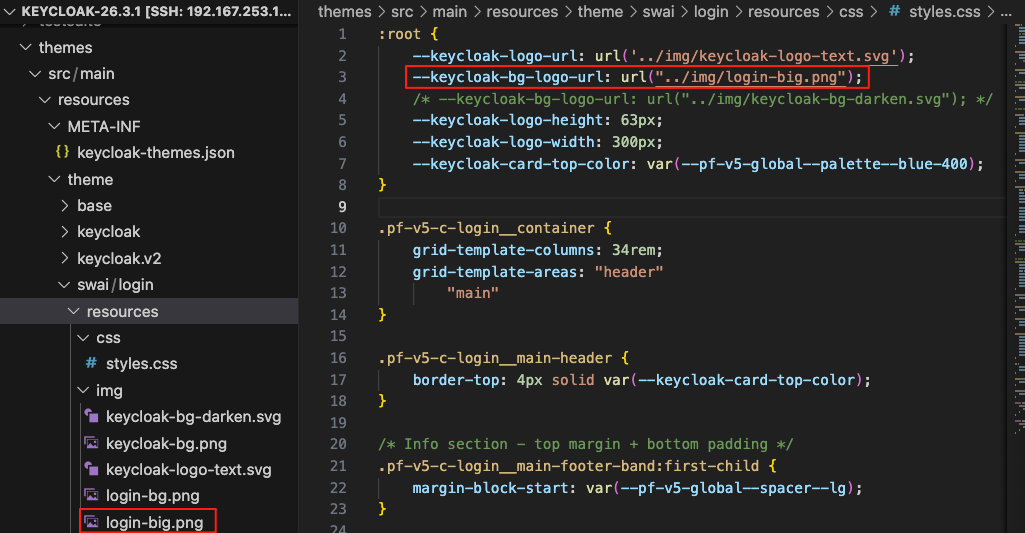
Task: Click the image icon next to login-bg.png
Action: coord(91,495)
